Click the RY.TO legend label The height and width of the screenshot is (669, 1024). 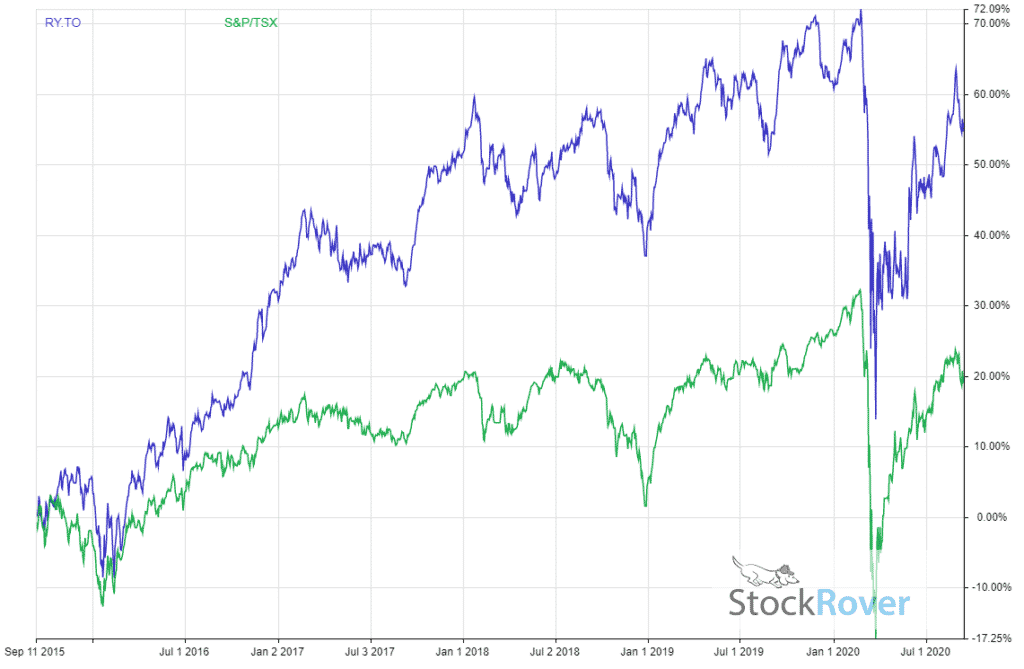(63, 21)
